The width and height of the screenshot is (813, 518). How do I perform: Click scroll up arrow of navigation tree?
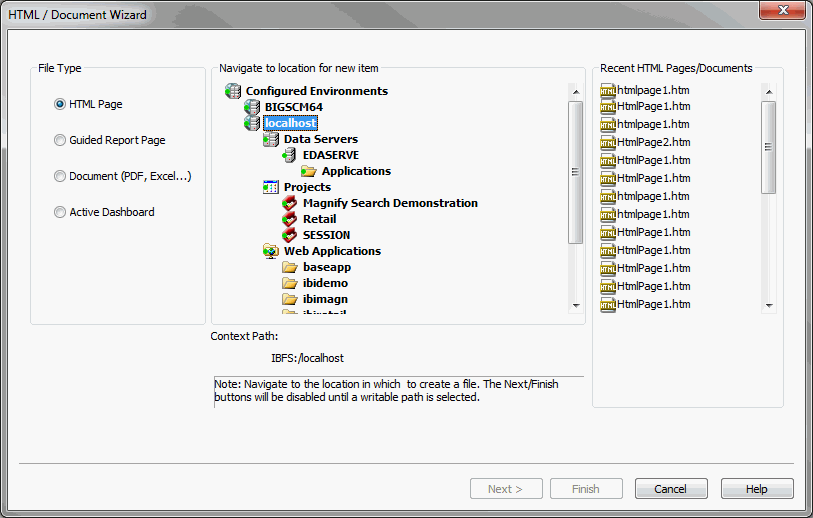576,92
